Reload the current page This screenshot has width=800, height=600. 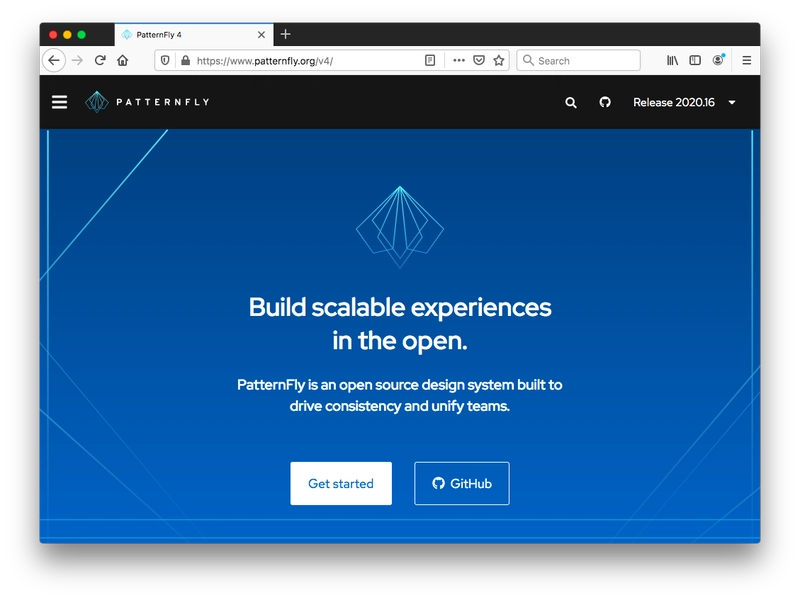click(x=100, y=61)
